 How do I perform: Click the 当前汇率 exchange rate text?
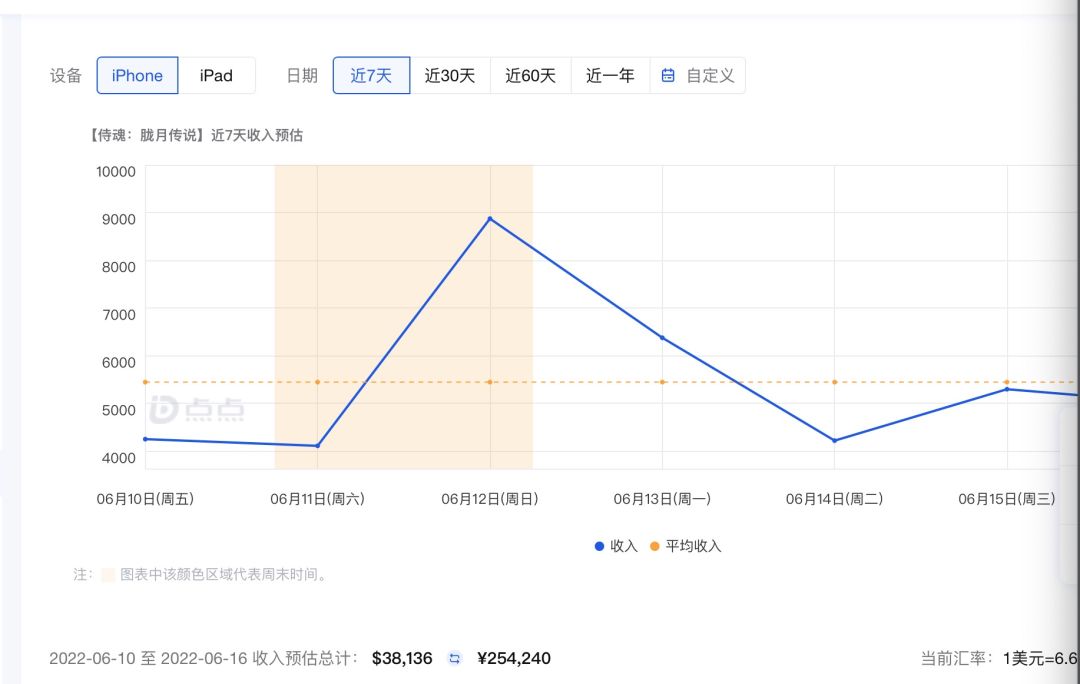(x=1000, y=659)
